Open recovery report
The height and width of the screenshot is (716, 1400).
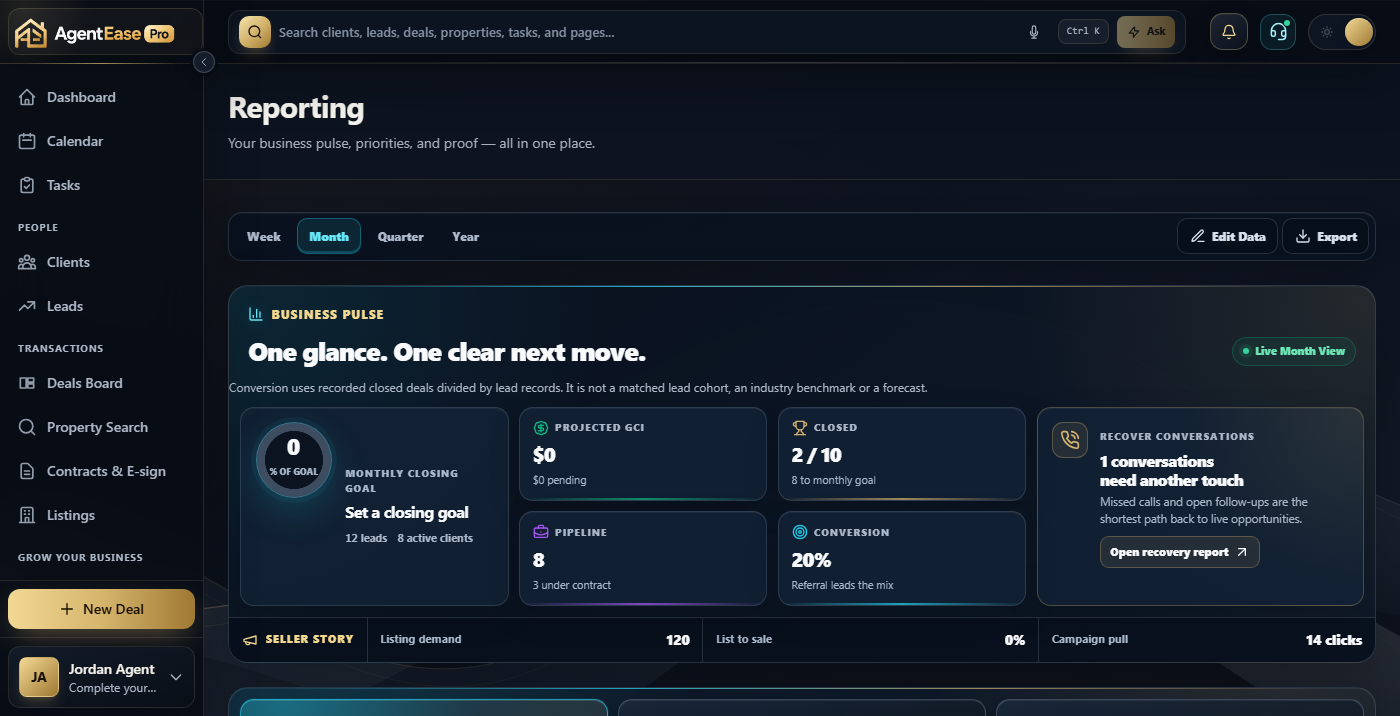(x=1180, y=552)
